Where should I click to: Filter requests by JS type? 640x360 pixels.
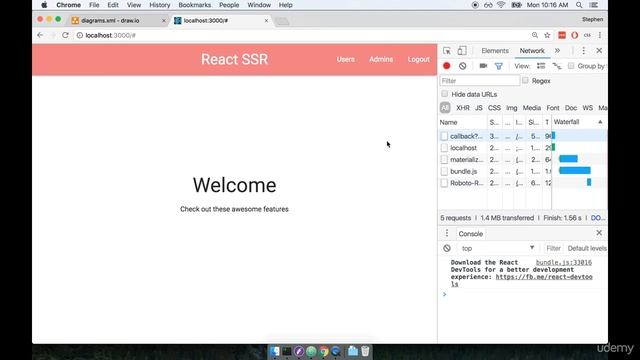(x=479, y=108)
